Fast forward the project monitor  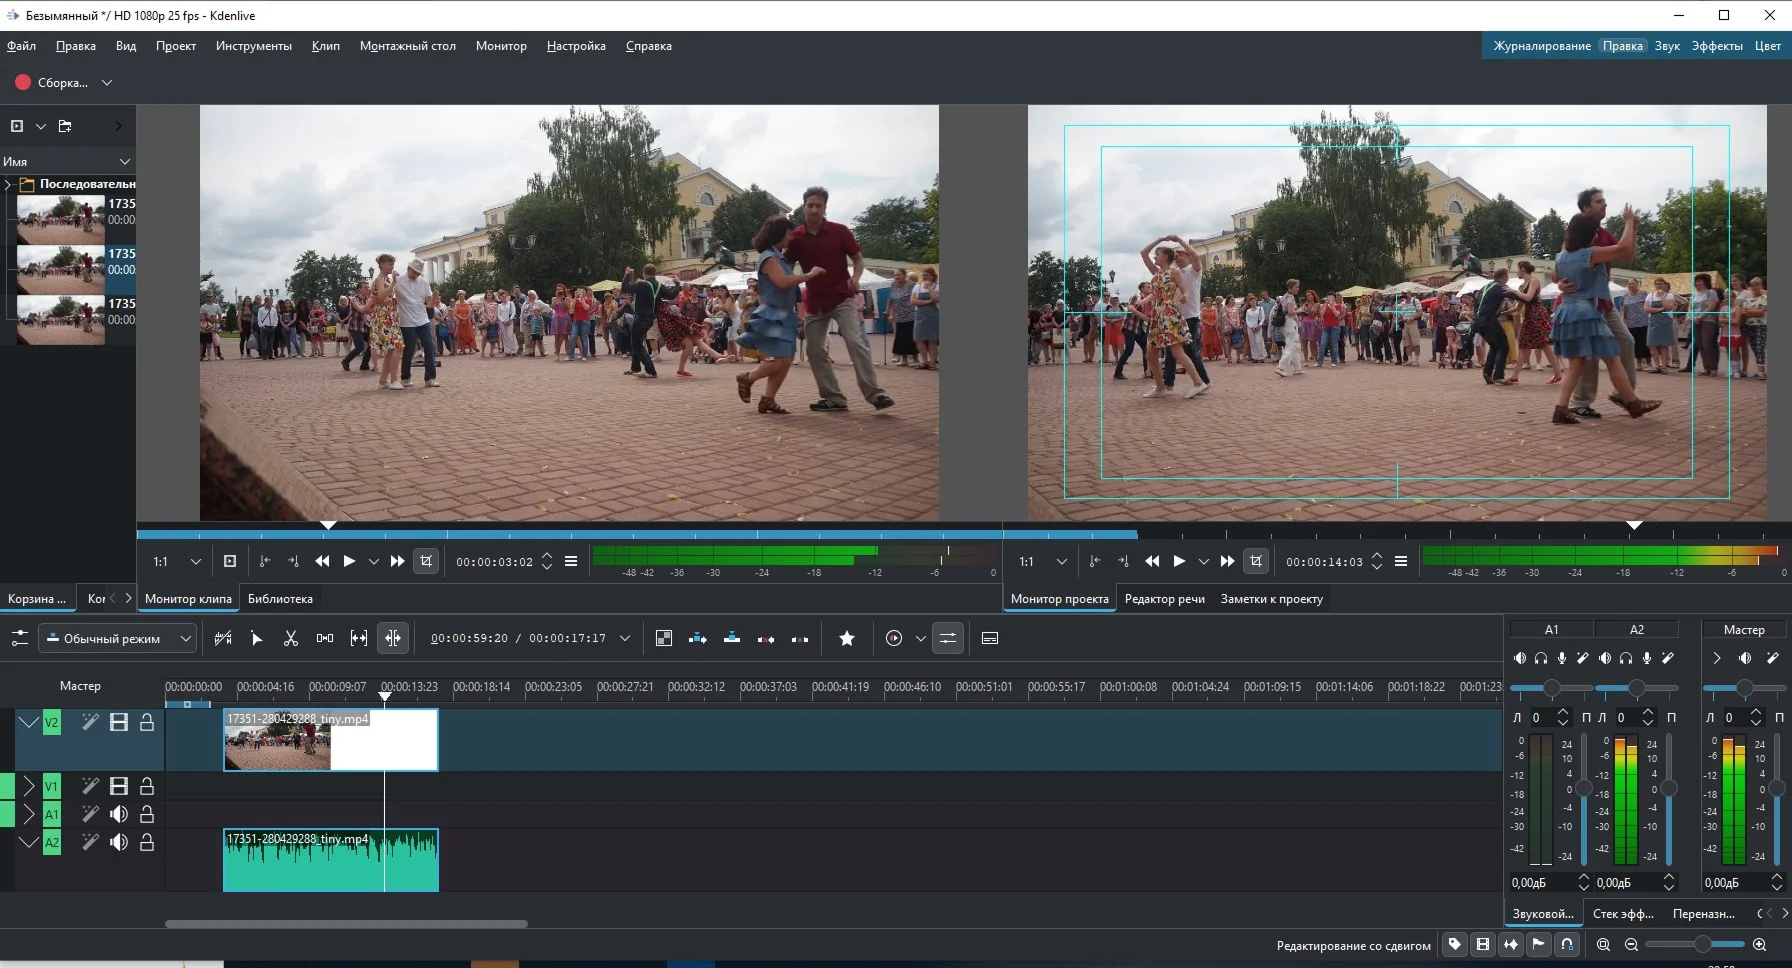1227,562
